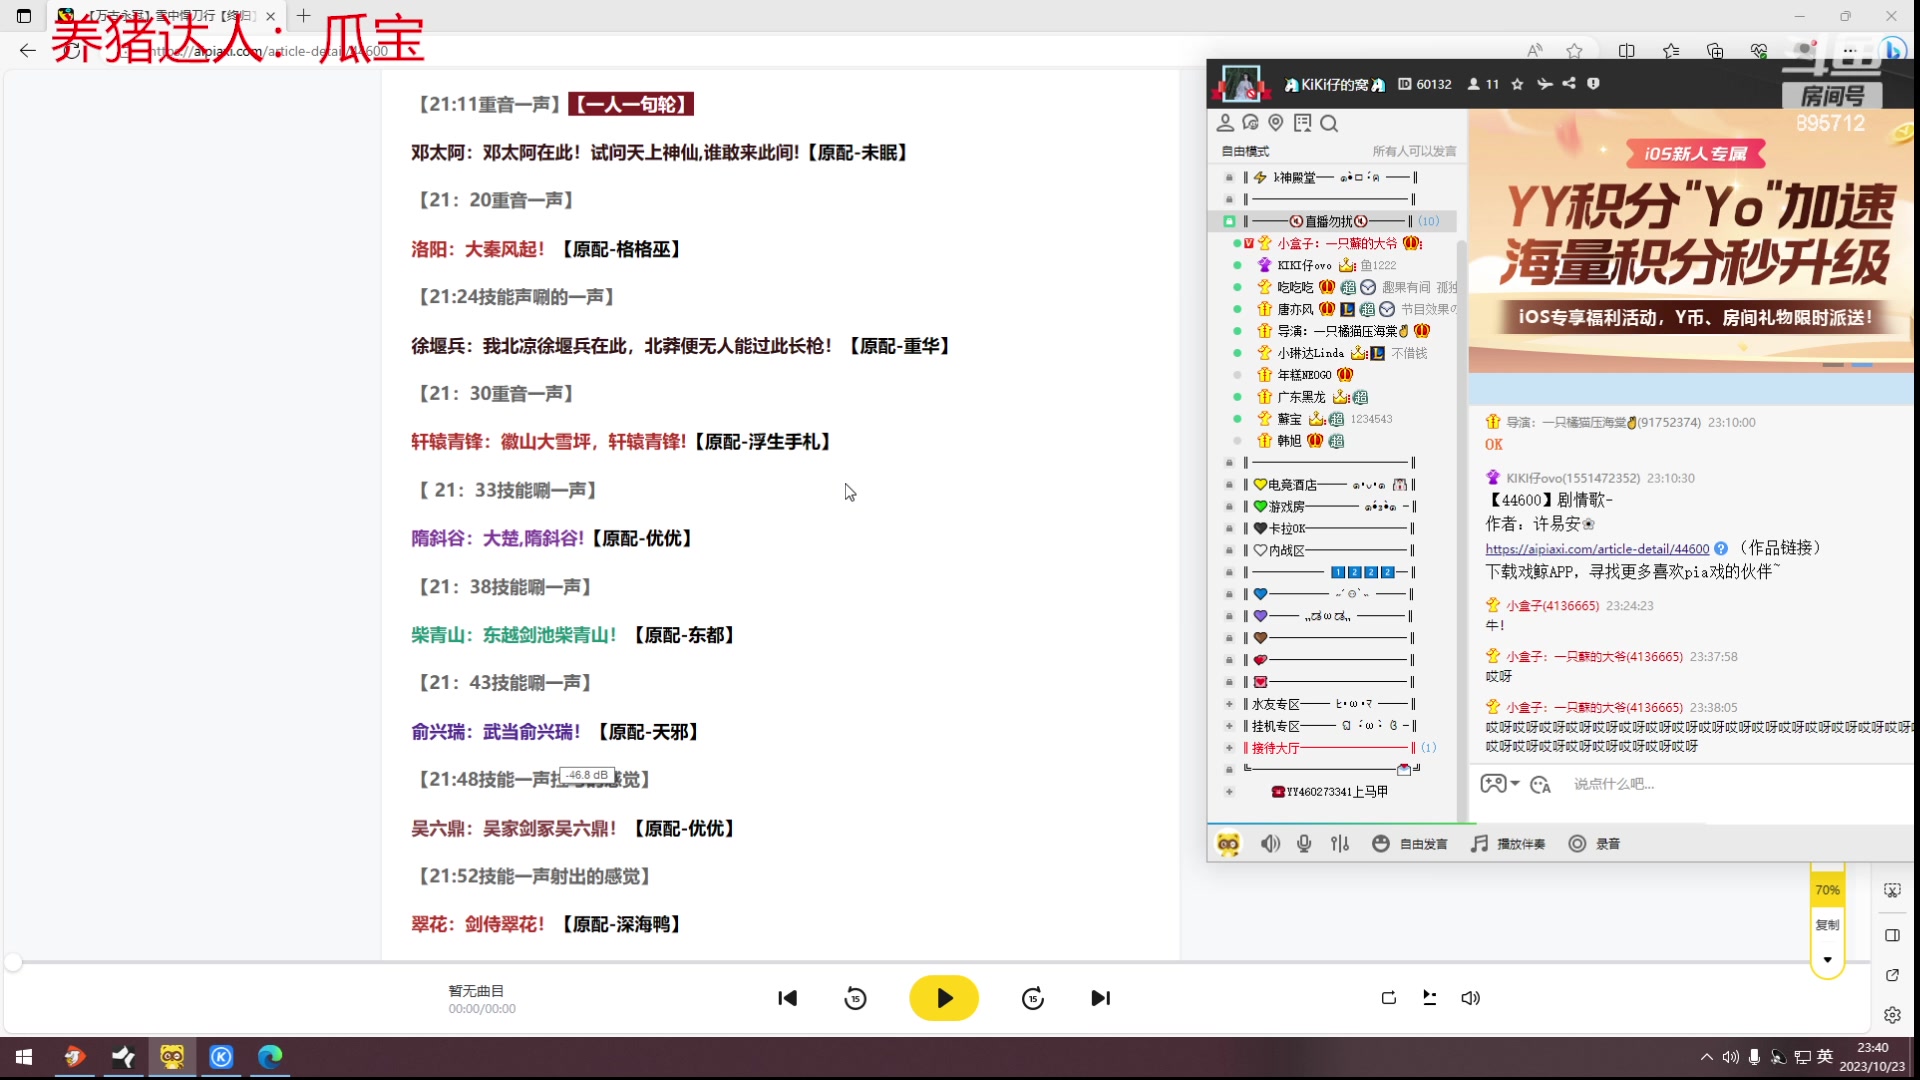Toggle repeat mode in the music player

coord(1388,997)
